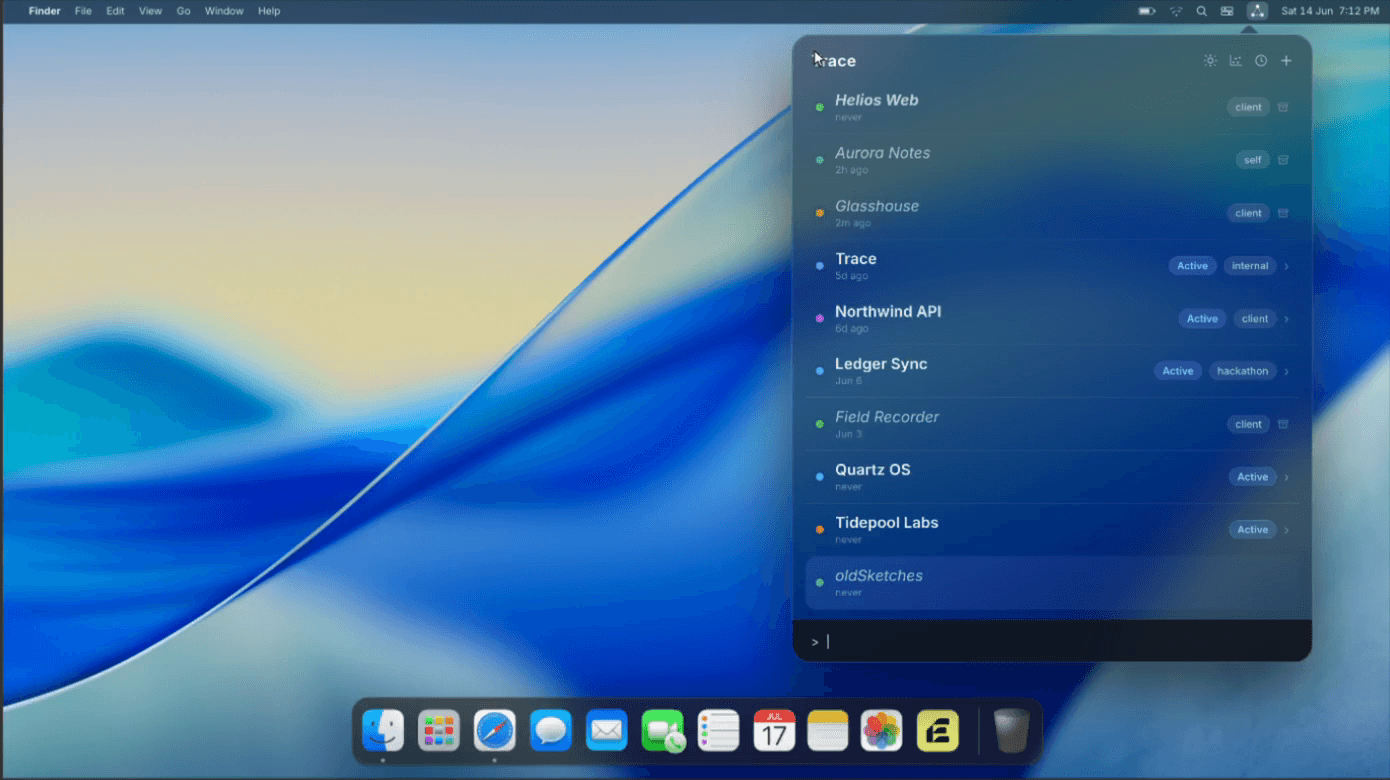The height and width of the screenshot is (780, 1390).
Task: Click Trace menu bar status icon
Action: 1257,11
